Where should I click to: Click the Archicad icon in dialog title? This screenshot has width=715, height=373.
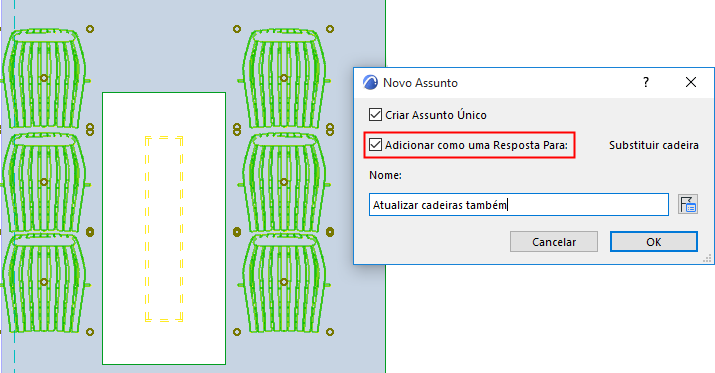pyautogui.click(x=370, y=83)
